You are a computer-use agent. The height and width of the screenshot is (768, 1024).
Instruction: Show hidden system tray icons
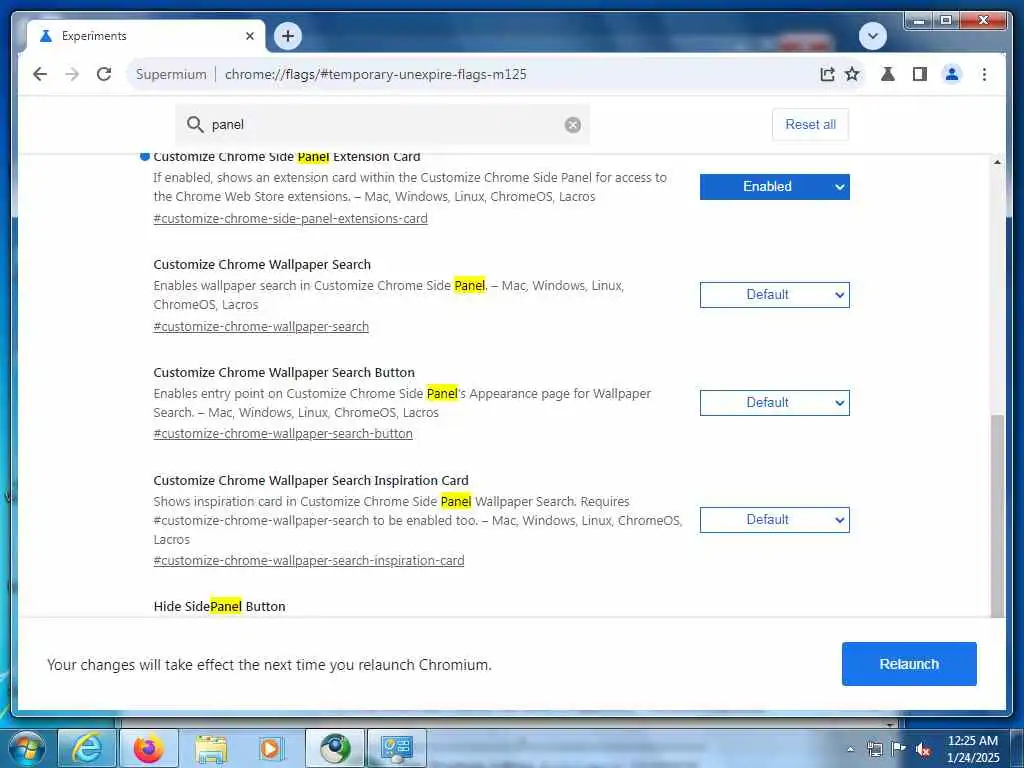pos(850,749)
